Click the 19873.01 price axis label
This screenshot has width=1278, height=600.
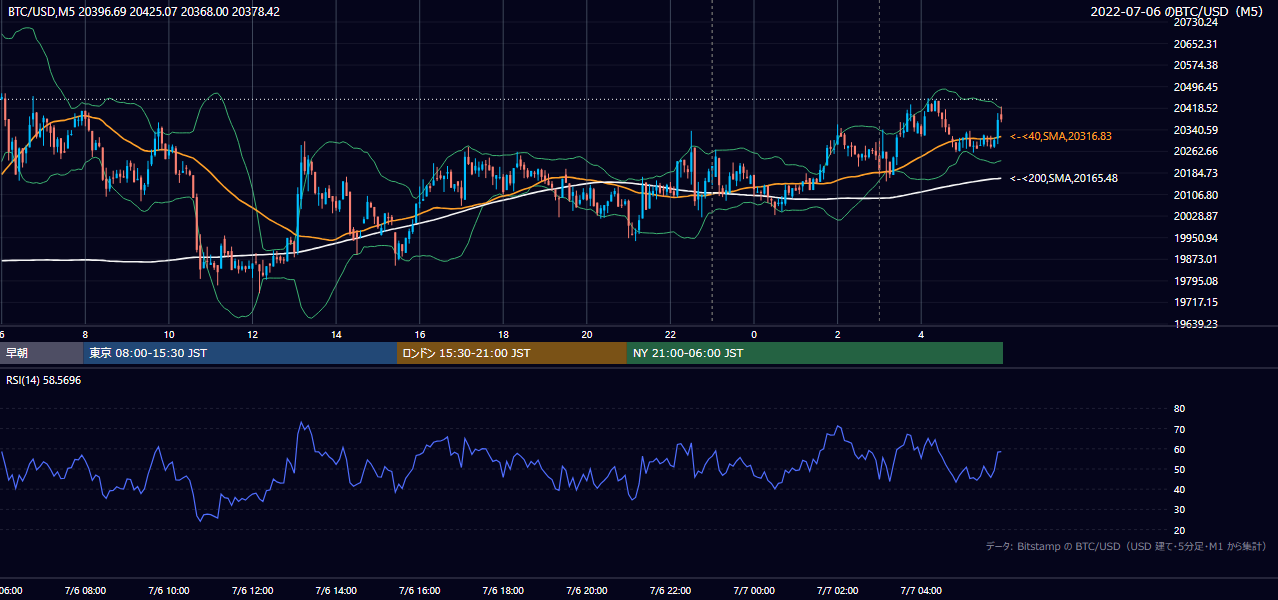(x=1195, y=259)
